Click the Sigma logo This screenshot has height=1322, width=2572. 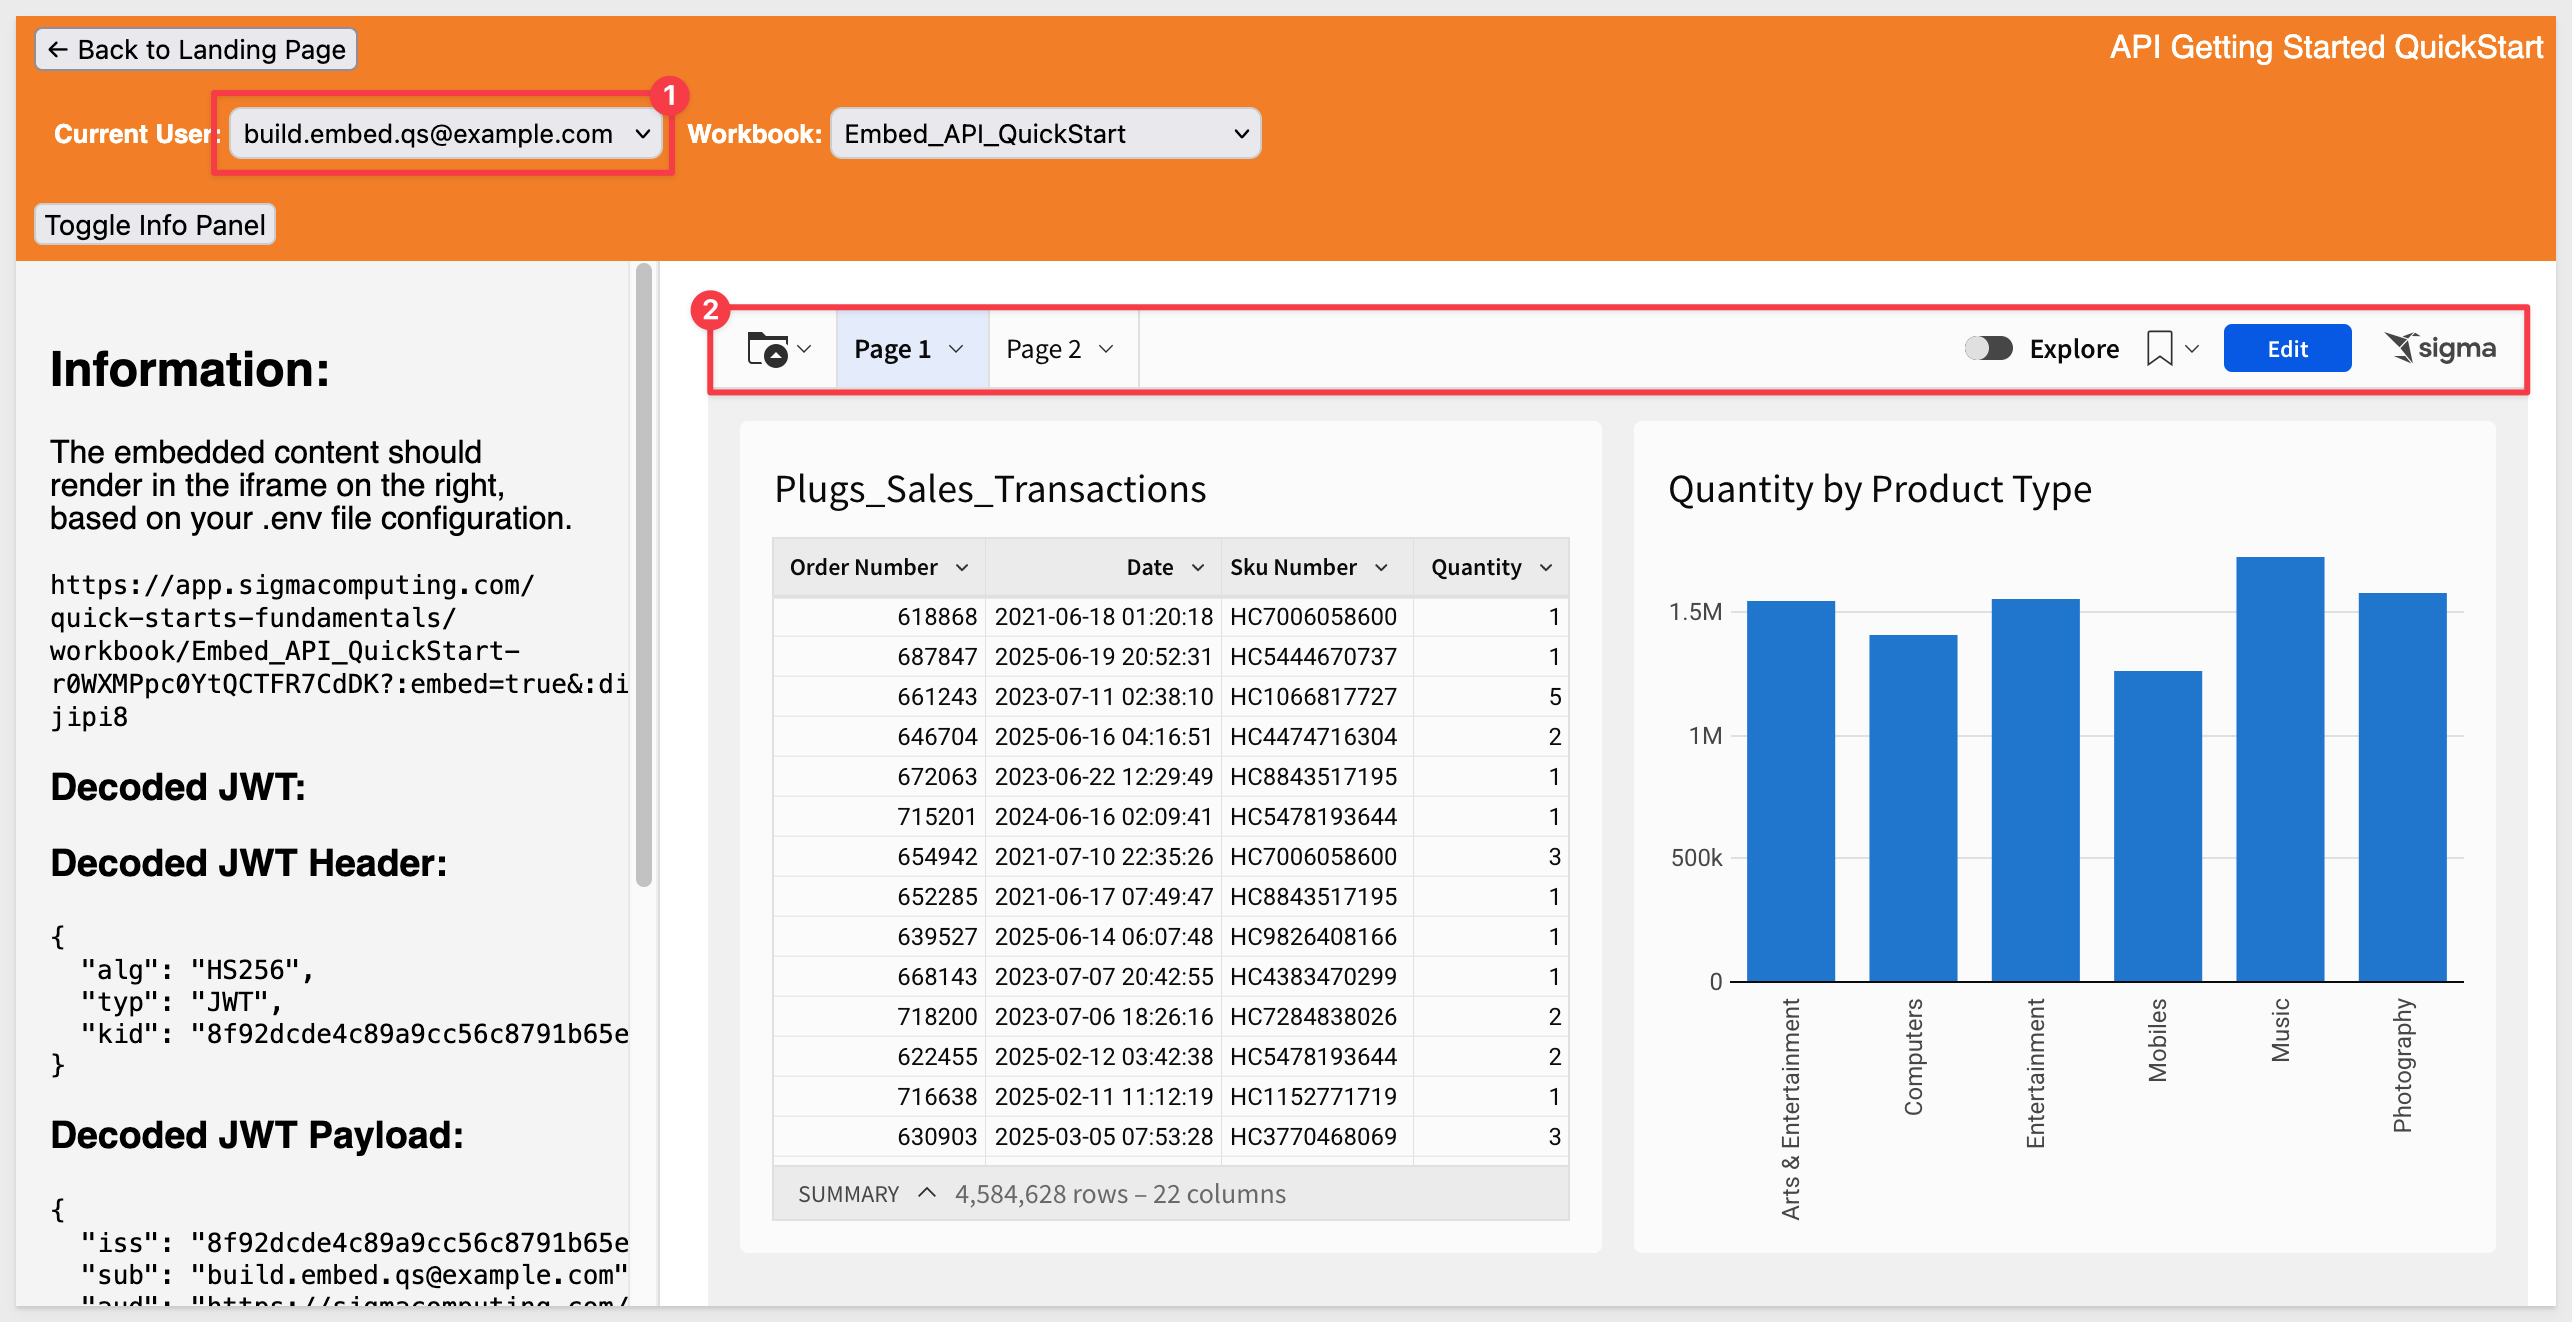(2440, 348)
